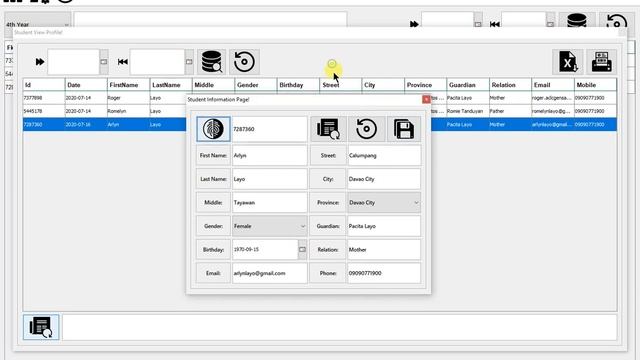
Task: Click the date cell 2020-07-16
Action: (x=86, y=124)
